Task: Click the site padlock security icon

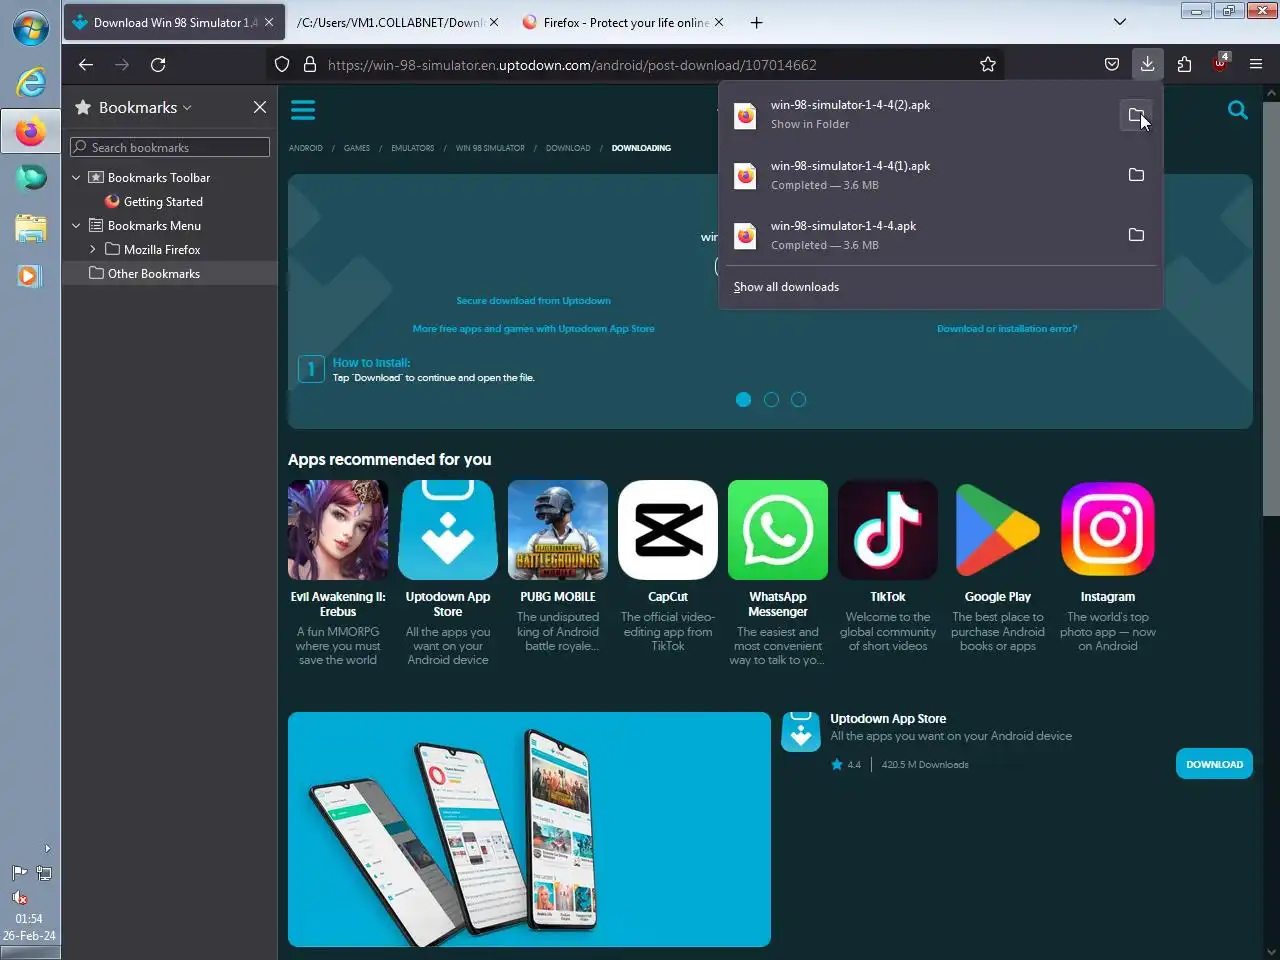Action: point(310,64)
